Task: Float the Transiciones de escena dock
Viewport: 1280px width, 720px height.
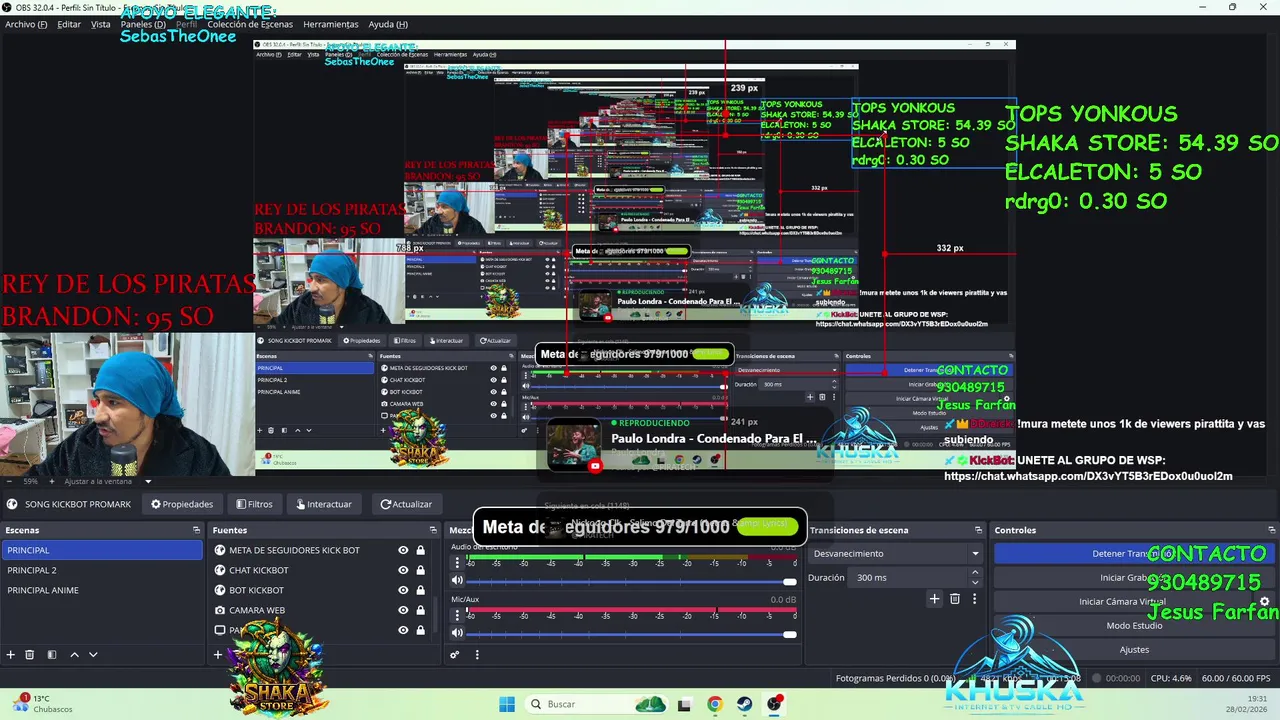Action: point(978,530)
